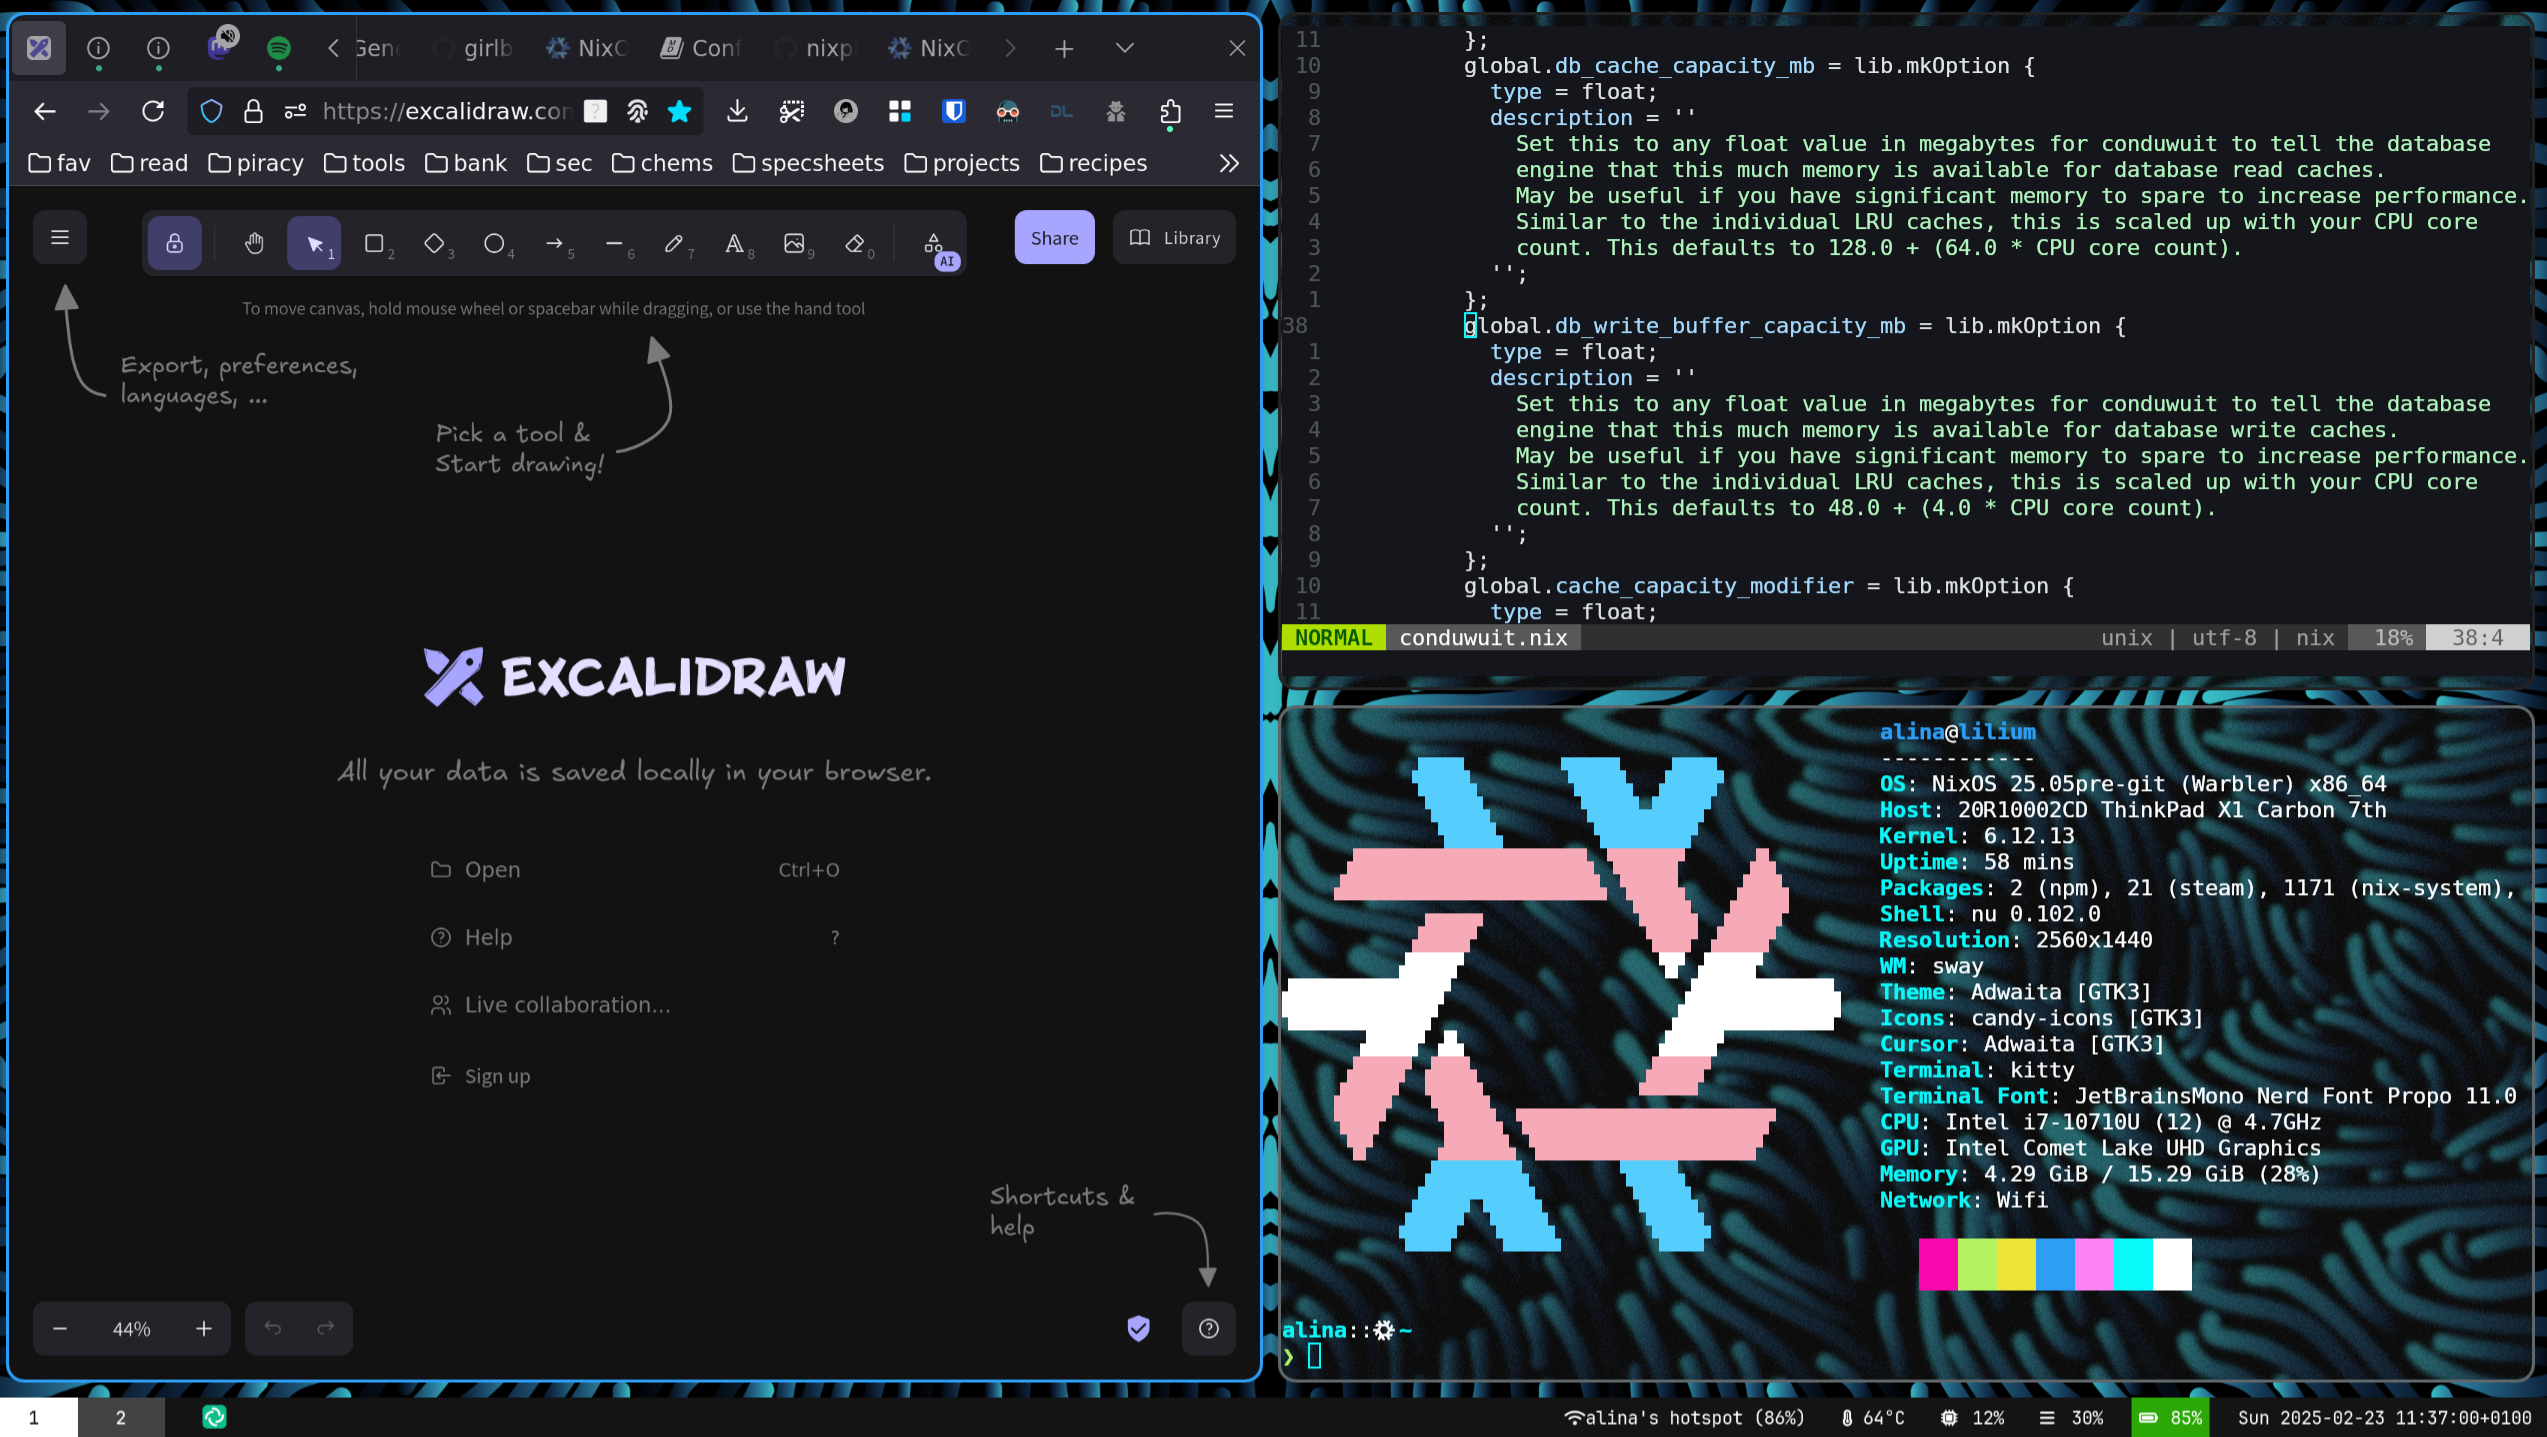Open the More tools AI shapes menu
2547x1437 pixels.
934,243
